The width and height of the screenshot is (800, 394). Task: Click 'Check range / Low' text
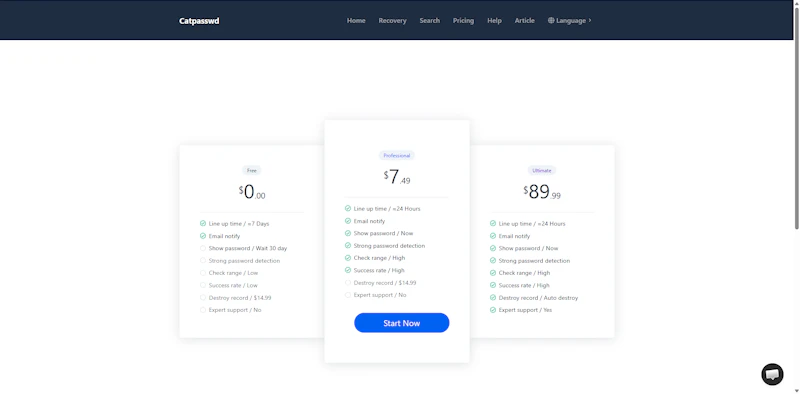point(233,273)
